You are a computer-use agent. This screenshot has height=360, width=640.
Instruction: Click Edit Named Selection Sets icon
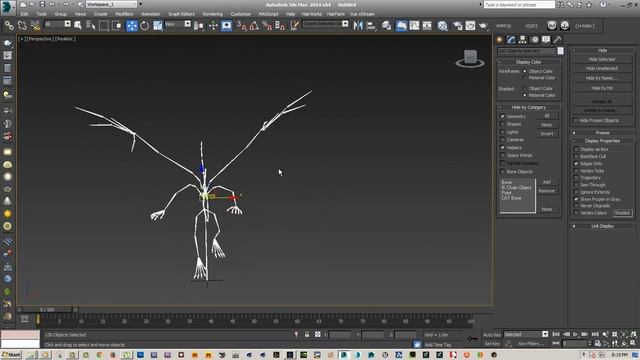click(294, 26)
